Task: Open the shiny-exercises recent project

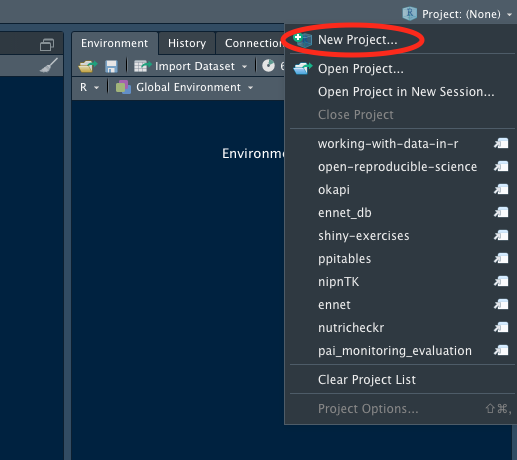Action: [x=364, y=236]
